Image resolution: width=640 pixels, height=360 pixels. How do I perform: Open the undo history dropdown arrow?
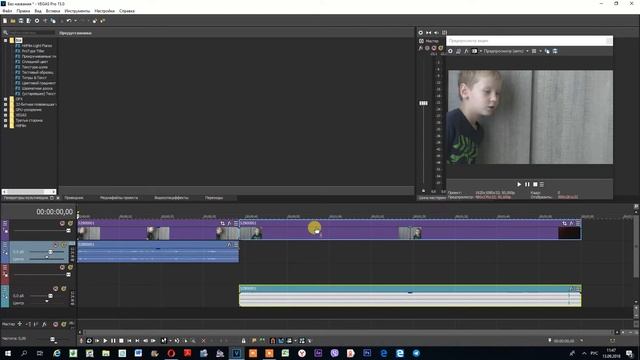tap(75, 20)
